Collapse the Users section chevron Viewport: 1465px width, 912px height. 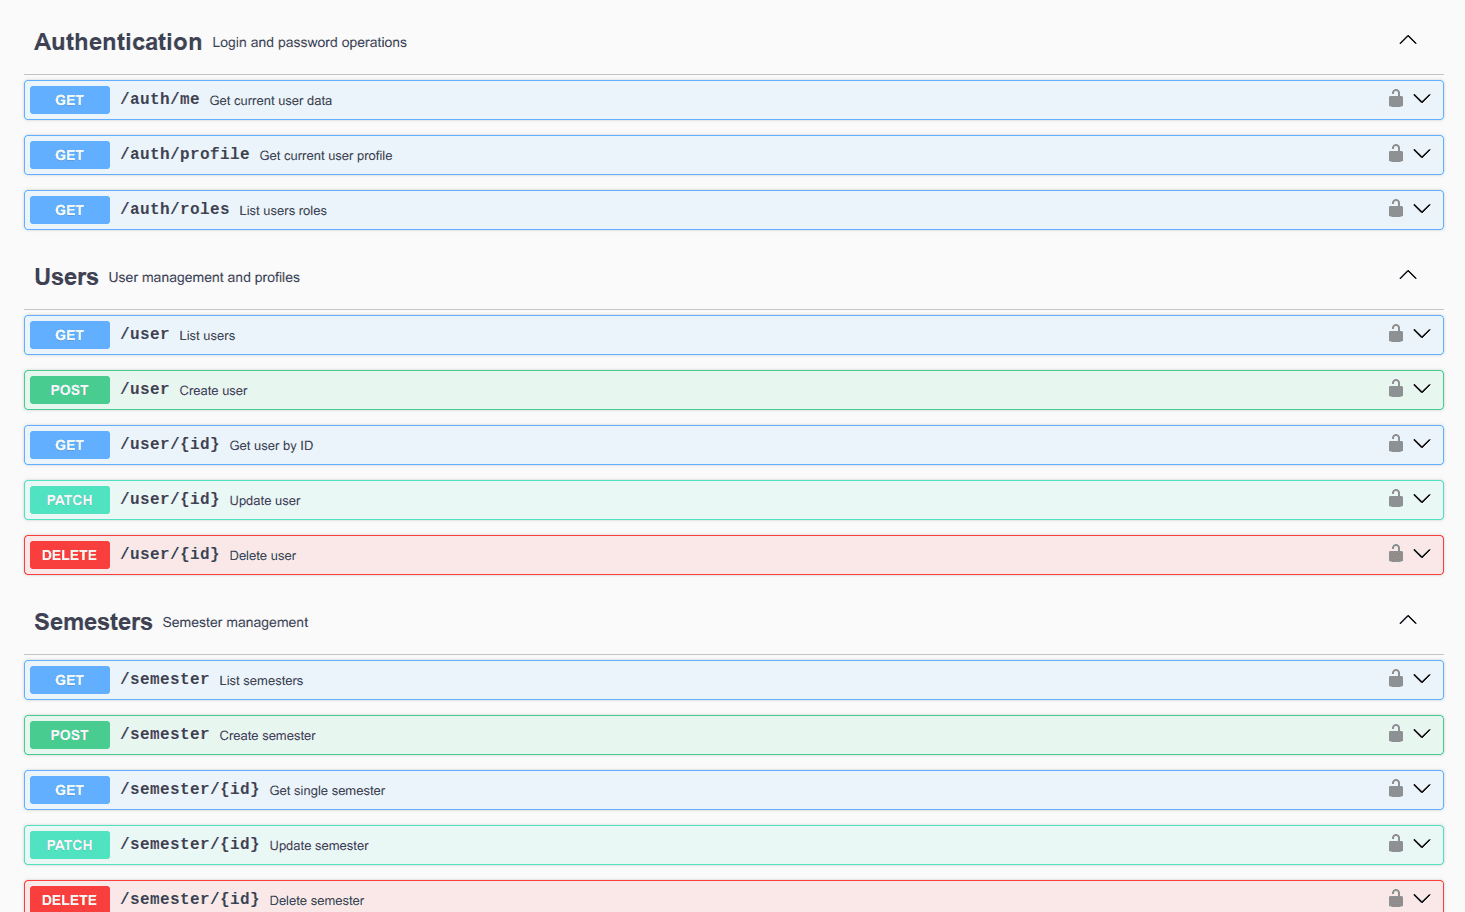[x=1407, y=276]
